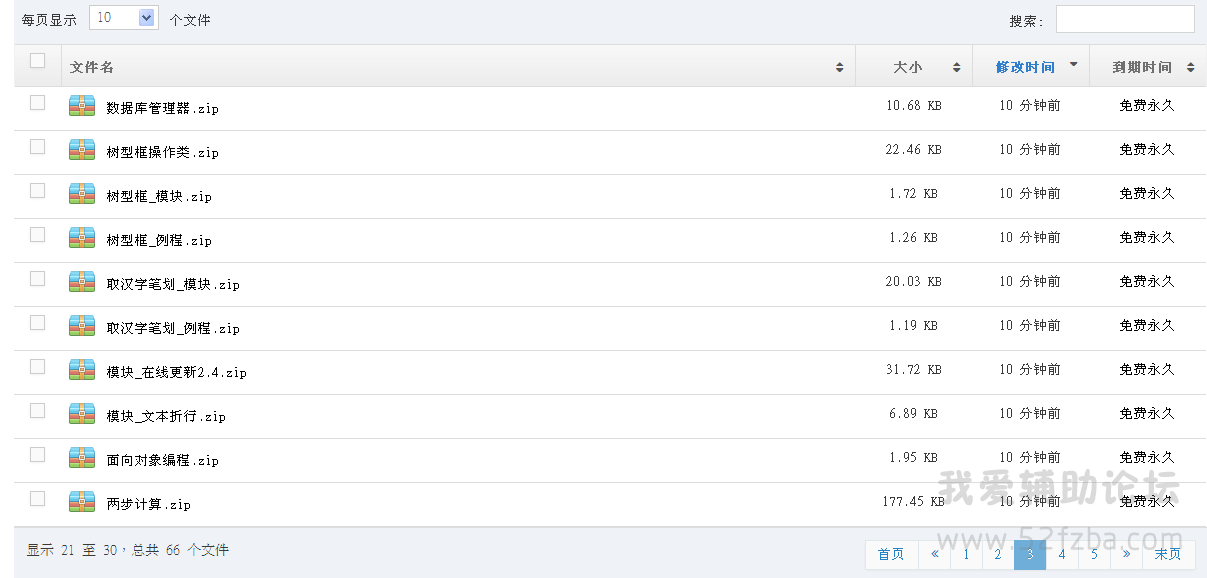Click the zip icon next to 面向对象编程.zip
The height and width of the screenshot is (578, 1207).
(x=82, y=458)
